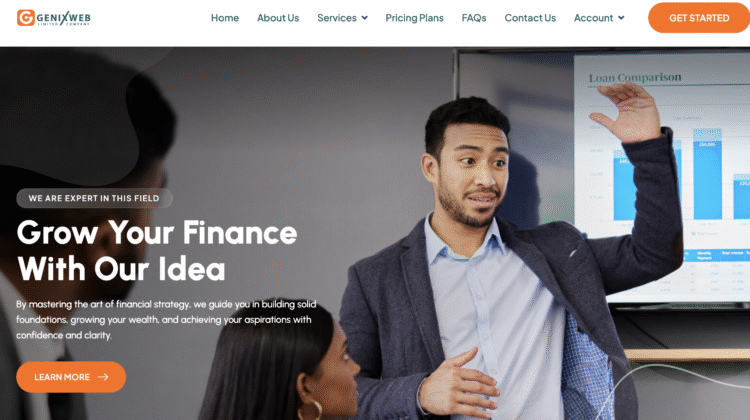Click the 'Loan Comparison' title text

click(x=635, y=77)
